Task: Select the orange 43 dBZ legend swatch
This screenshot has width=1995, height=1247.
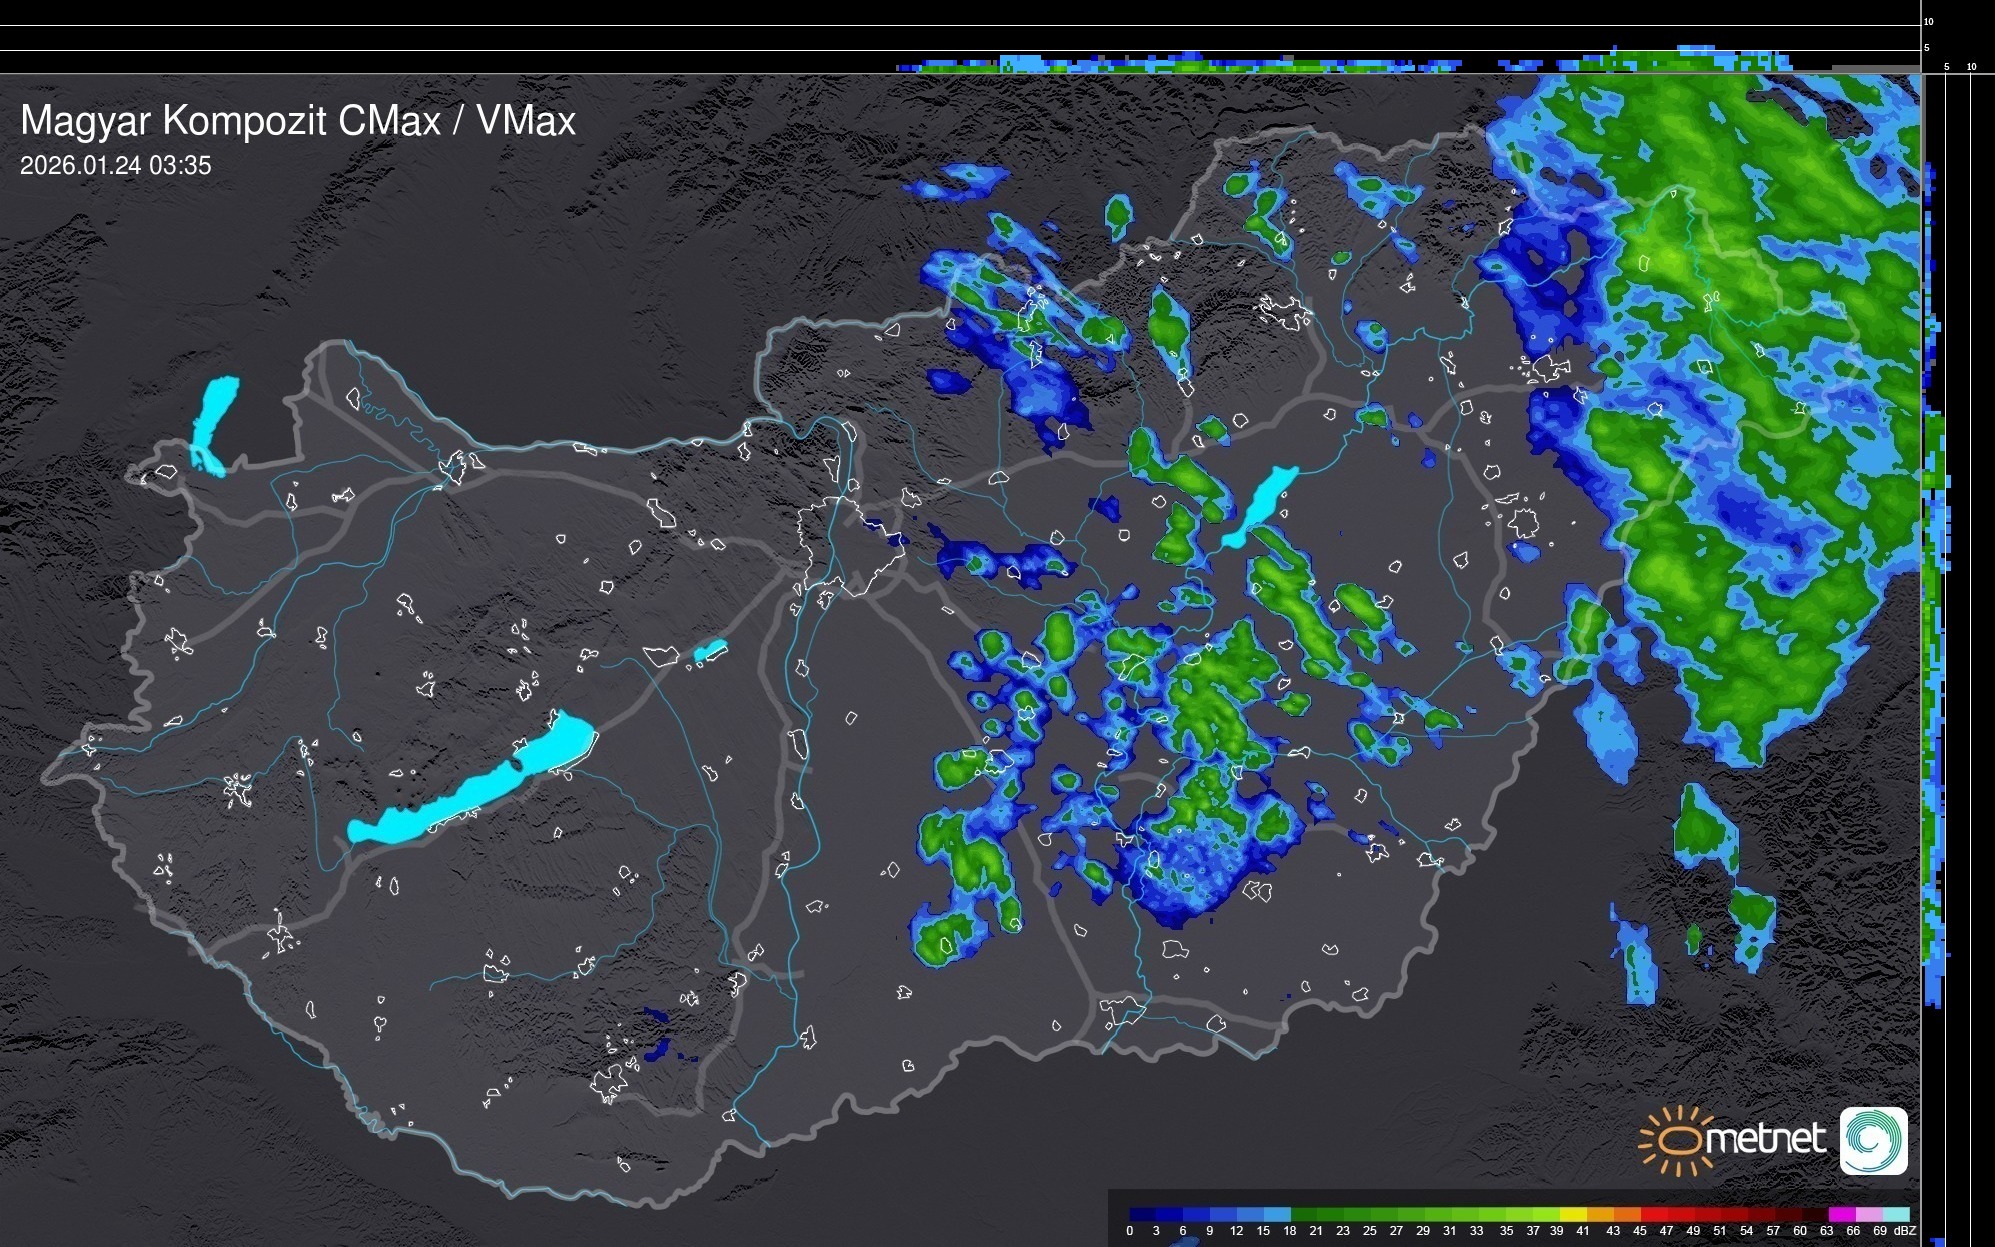Action: 1626,1214
